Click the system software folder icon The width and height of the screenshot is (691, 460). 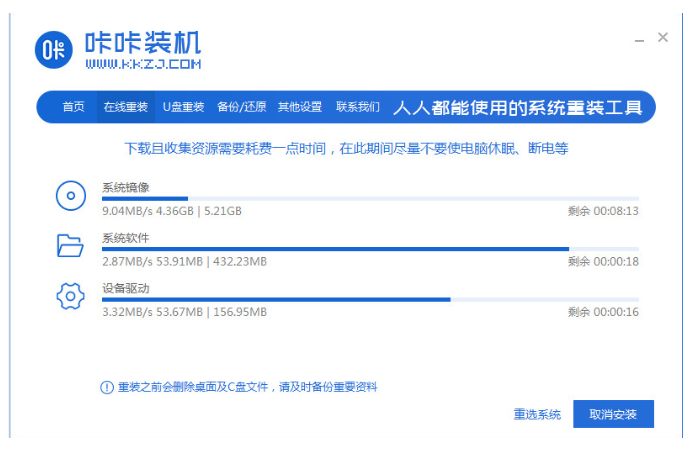coord(70,245)
